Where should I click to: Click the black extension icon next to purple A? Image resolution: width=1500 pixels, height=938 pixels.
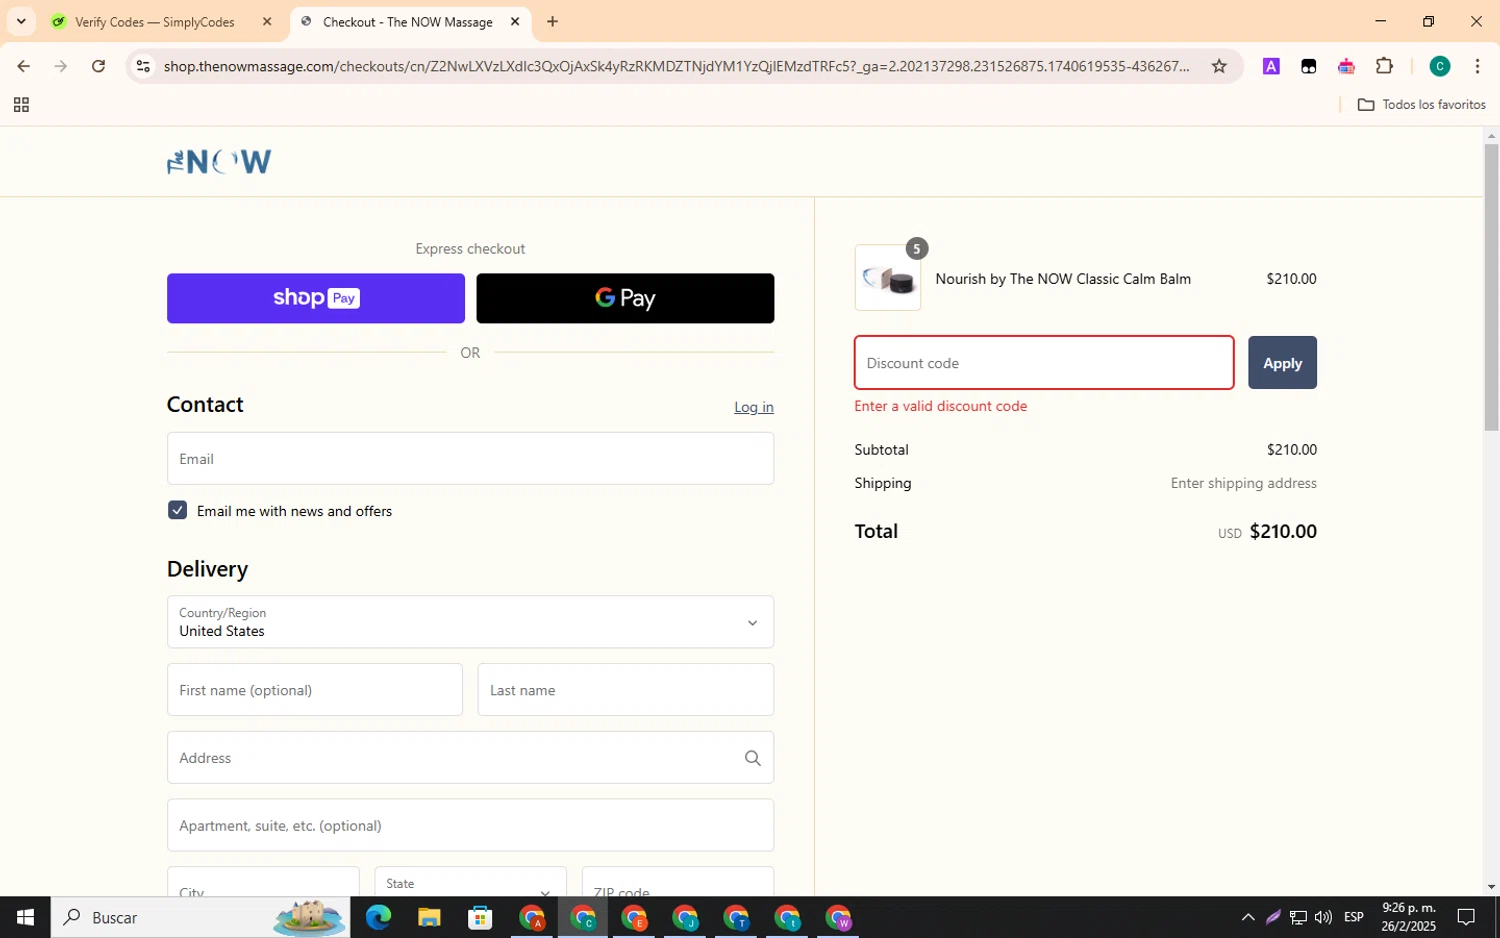click(x=1308, y=66)
